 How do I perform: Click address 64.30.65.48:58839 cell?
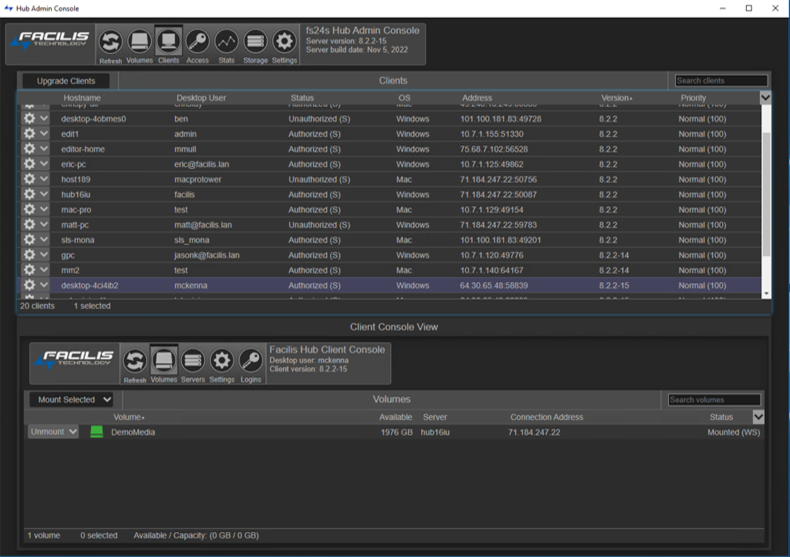(x=494, y=285)
